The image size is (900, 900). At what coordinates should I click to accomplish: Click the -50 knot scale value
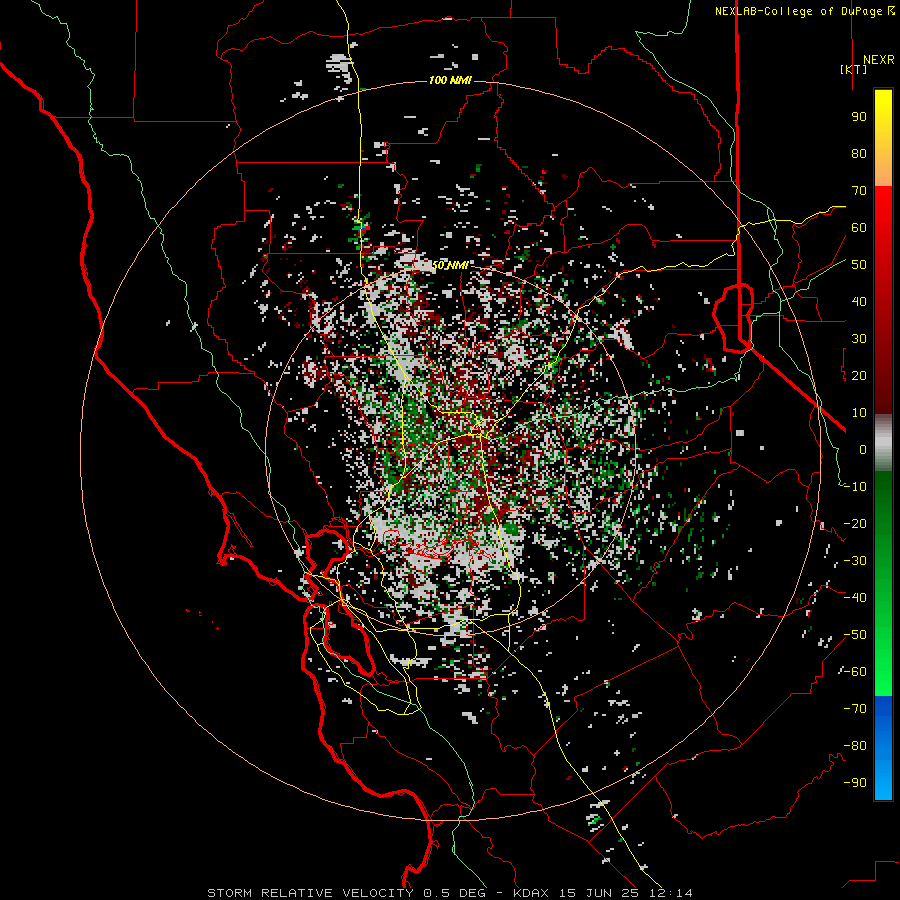[x=855, y=635]
